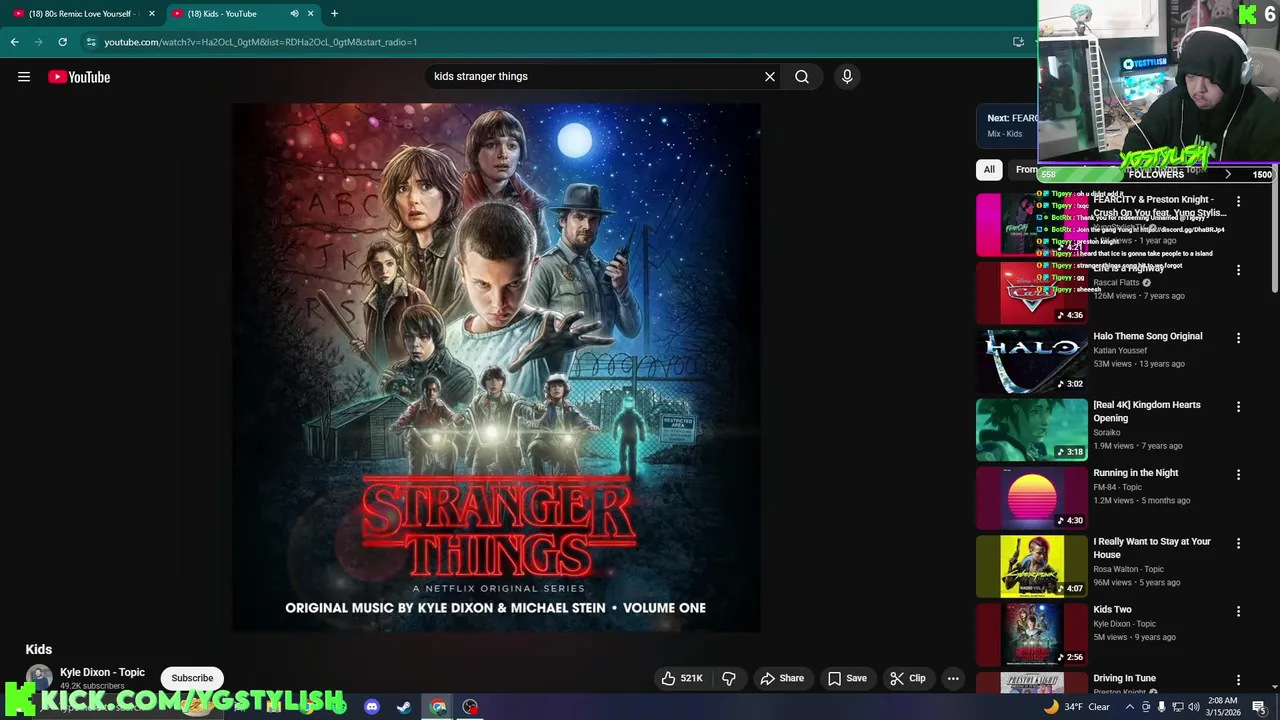The height and width of the screenshot is (720, 1280).
Task: View site information icon in address bar
Action: coord(91,42)
